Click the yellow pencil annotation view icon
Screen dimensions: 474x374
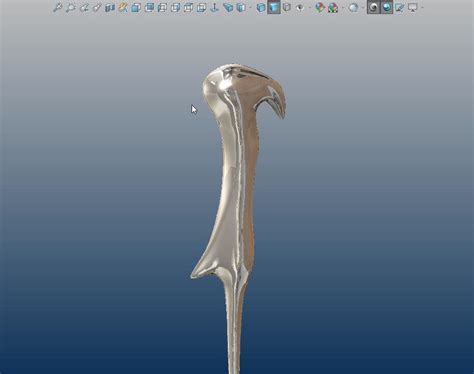click(123, 8)
